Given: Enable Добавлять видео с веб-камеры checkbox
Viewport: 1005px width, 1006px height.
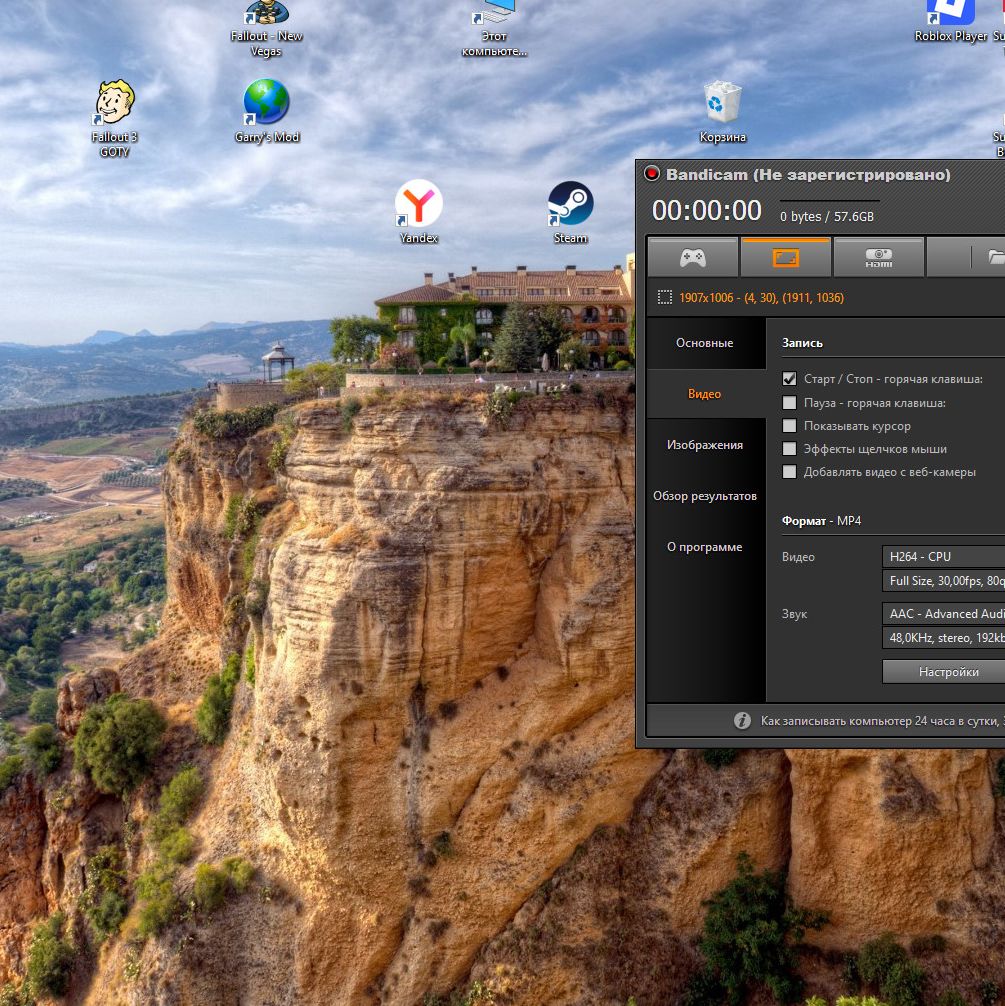Looking at the screenshot, I should click(x=789, y=472).
